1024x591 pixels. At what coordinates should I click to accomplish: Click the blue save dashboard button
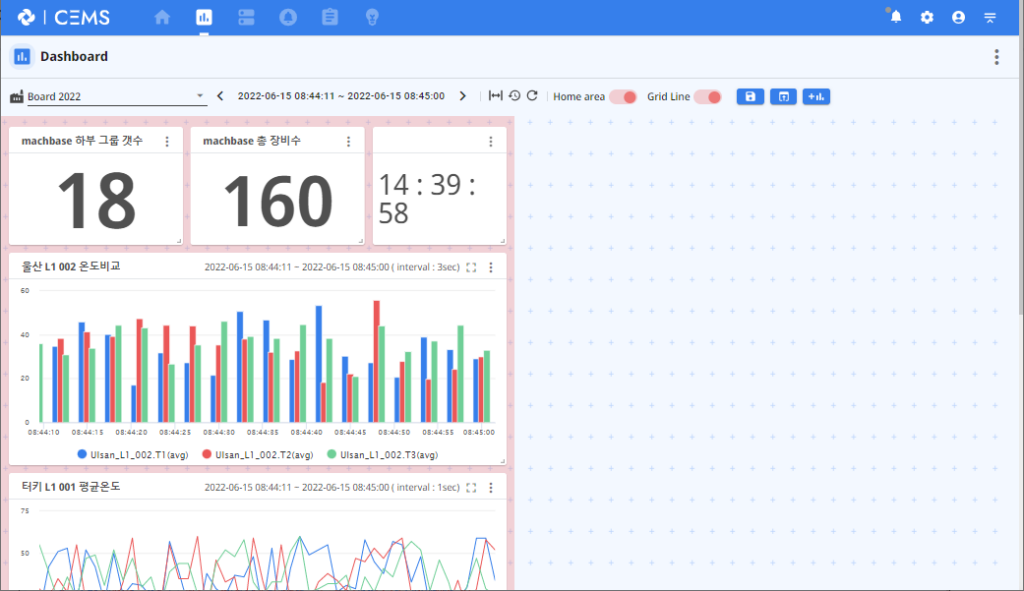click(x=751, y=96)
